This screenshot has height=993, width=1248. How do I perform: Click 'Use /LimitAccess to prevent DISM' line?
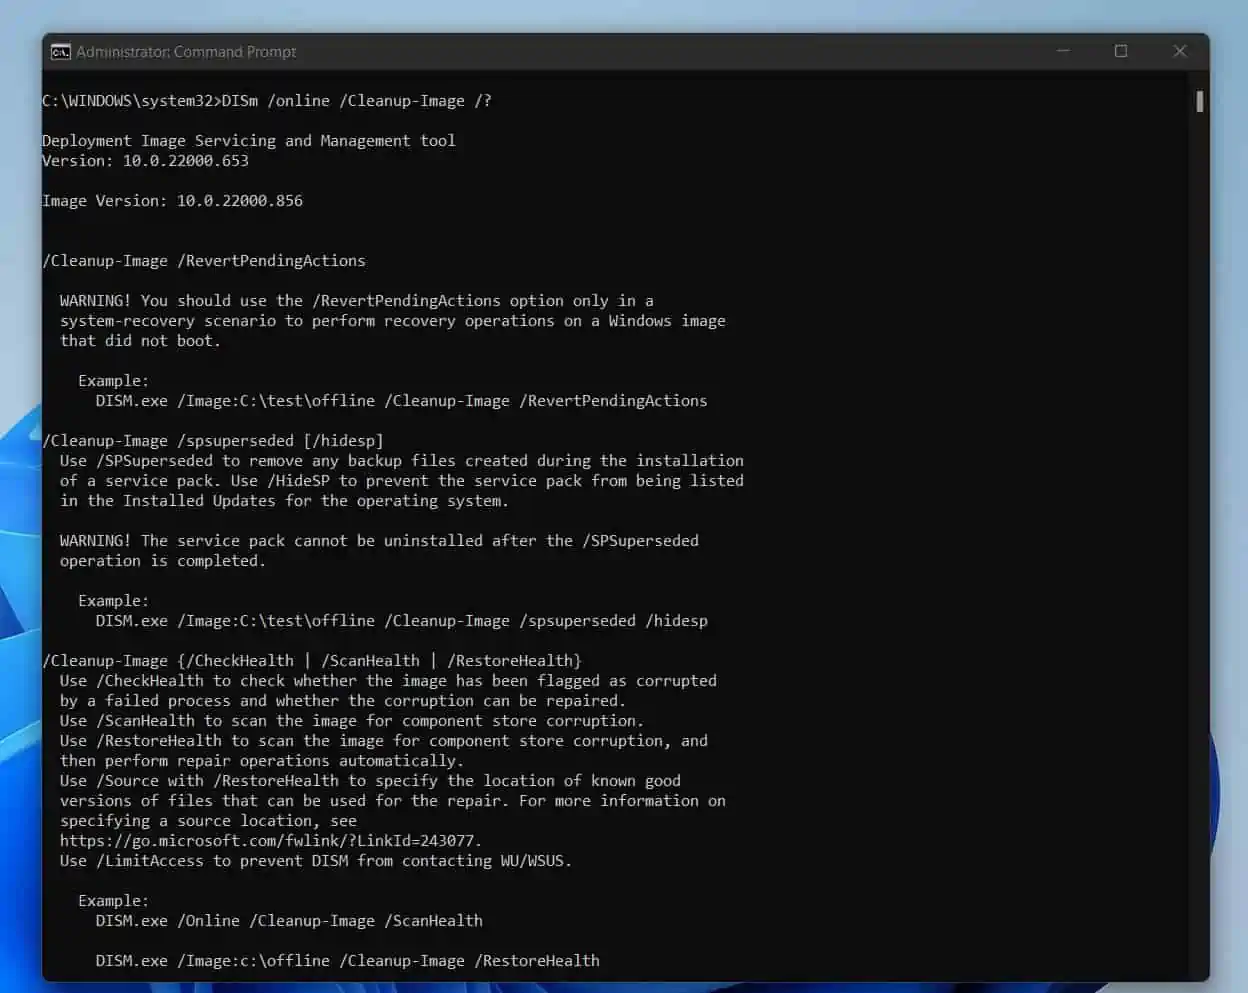316,861
